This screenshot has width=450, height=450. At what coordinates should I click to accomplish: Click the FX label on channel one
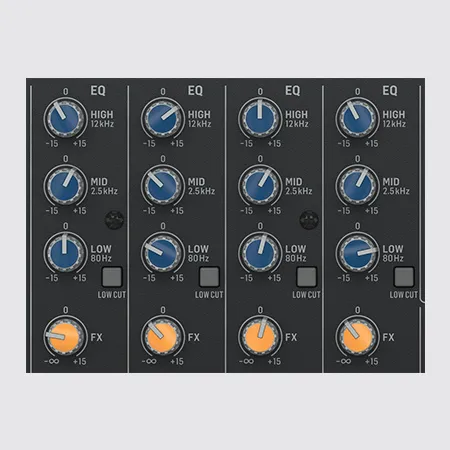pyautogui.click(x=96, y=337)
